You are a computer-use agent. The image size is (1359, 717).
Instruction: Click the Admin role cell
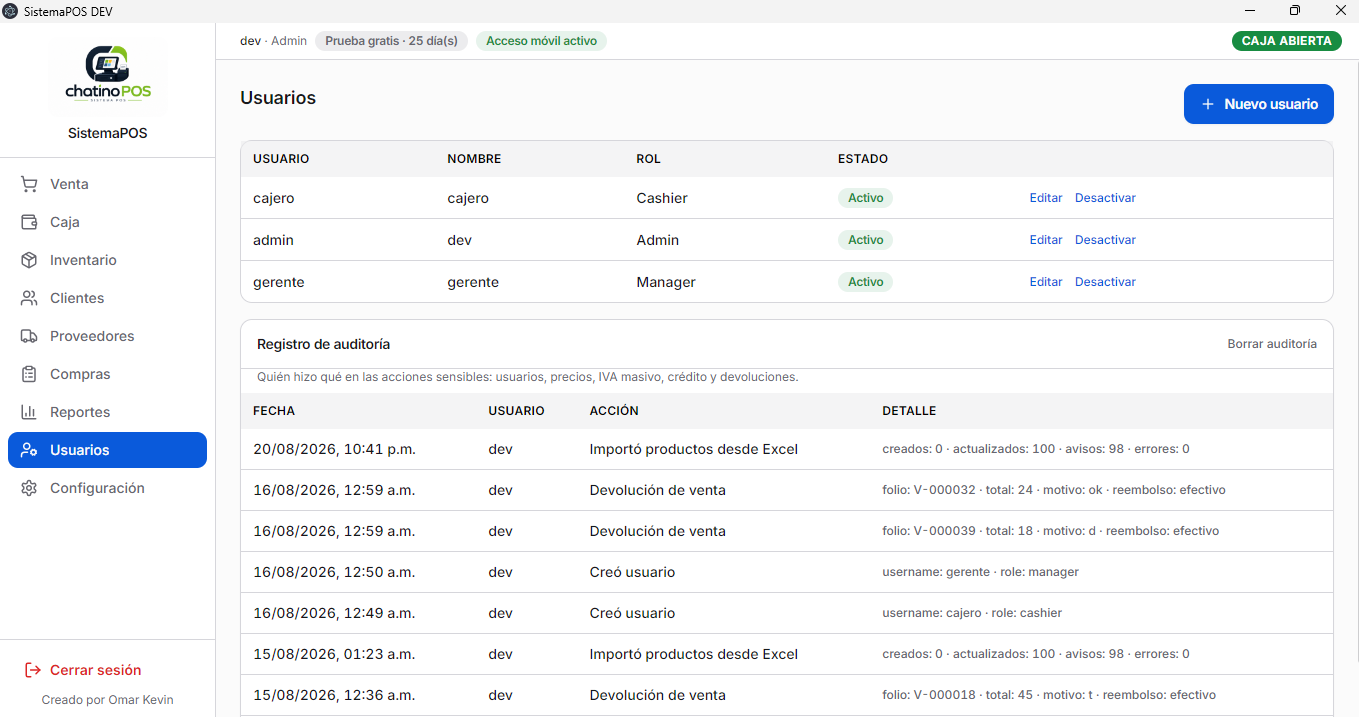pos(658,240)
